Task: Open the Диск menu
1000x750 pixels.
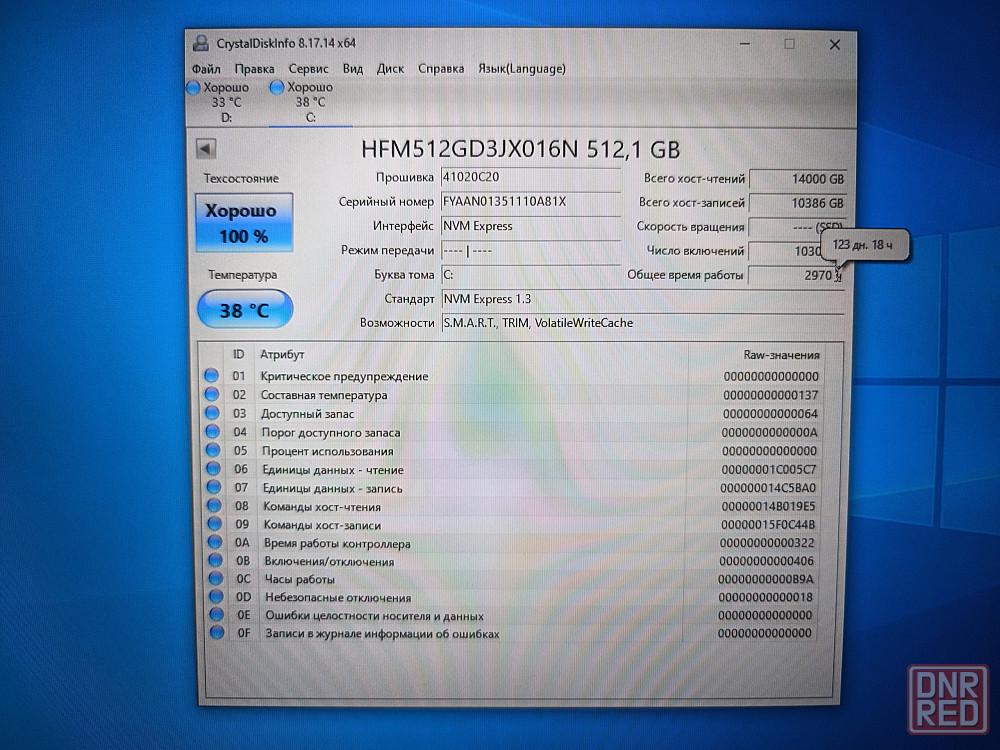Action: point(391,69)
